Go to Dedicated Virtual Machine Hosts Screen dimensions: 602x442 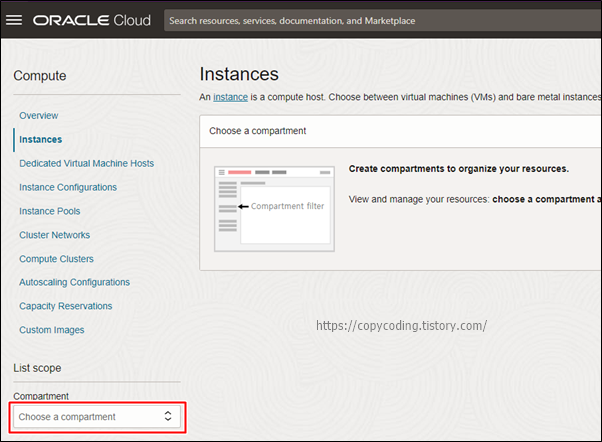(x=86, y=163)
